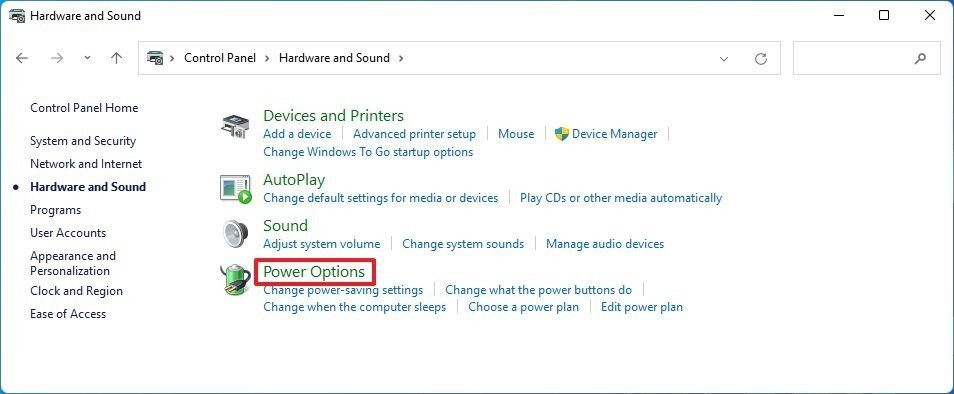Open Mouse settings link
The width and height of the screenshot is (954, 394).
[516, 134]
